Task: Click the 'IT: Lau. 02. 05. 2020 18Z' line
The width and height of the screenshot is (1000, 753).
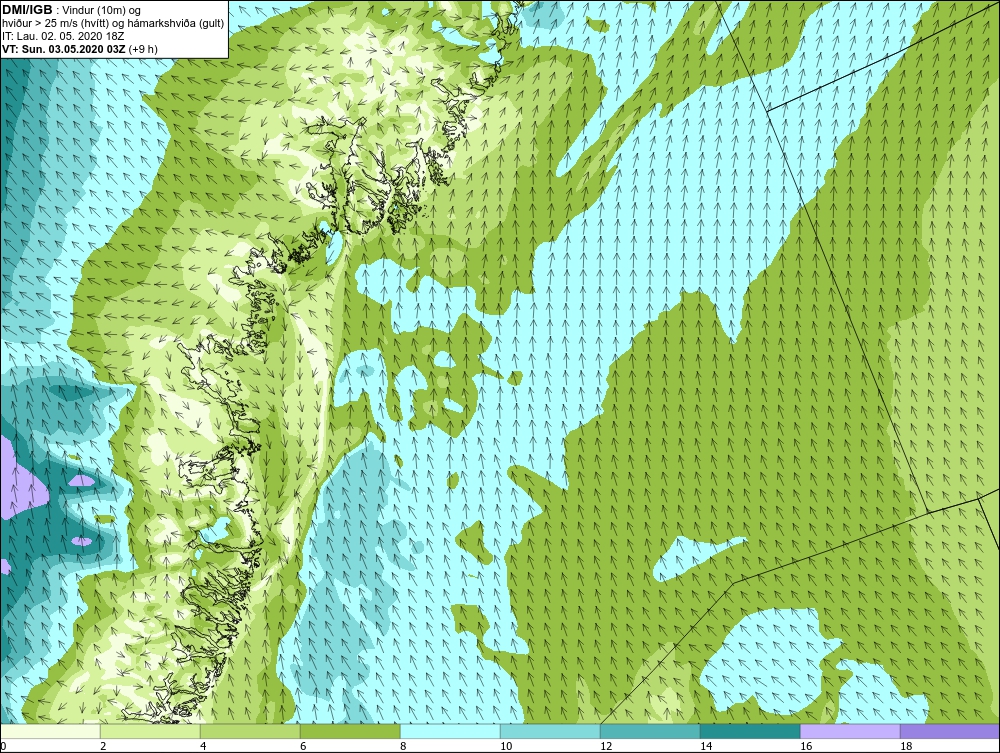Action: tap(63, 36)
